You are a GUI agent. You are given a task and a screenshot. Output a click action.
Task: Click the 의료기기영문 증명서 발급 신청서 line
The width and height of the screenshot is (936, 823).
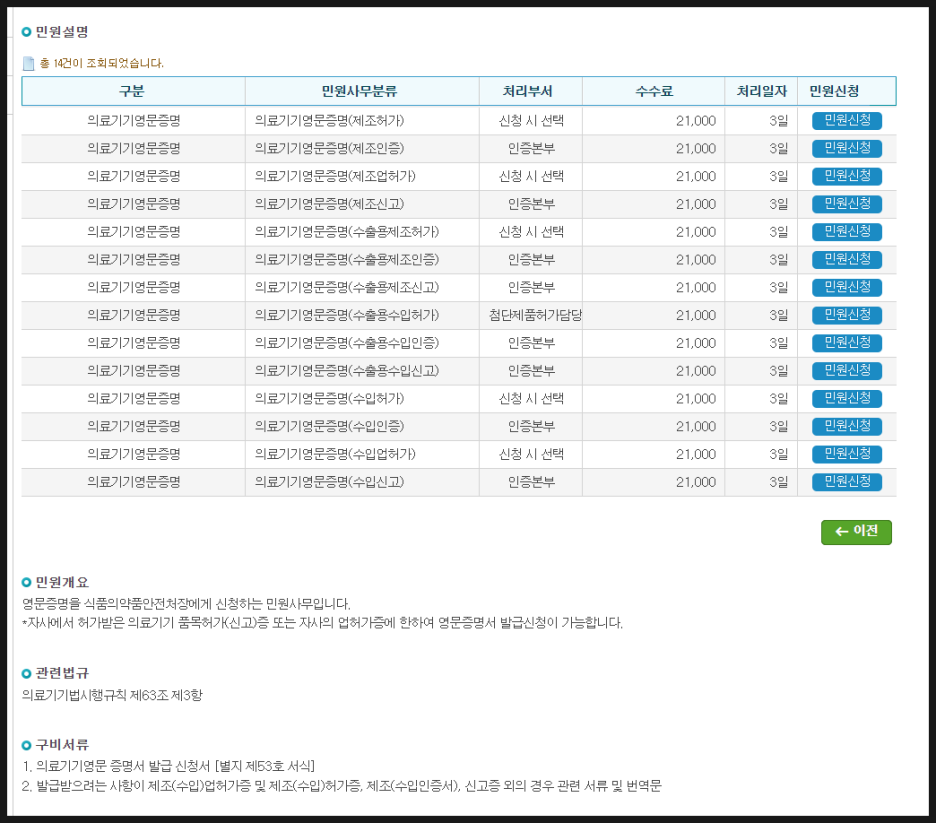coord(168,766)
